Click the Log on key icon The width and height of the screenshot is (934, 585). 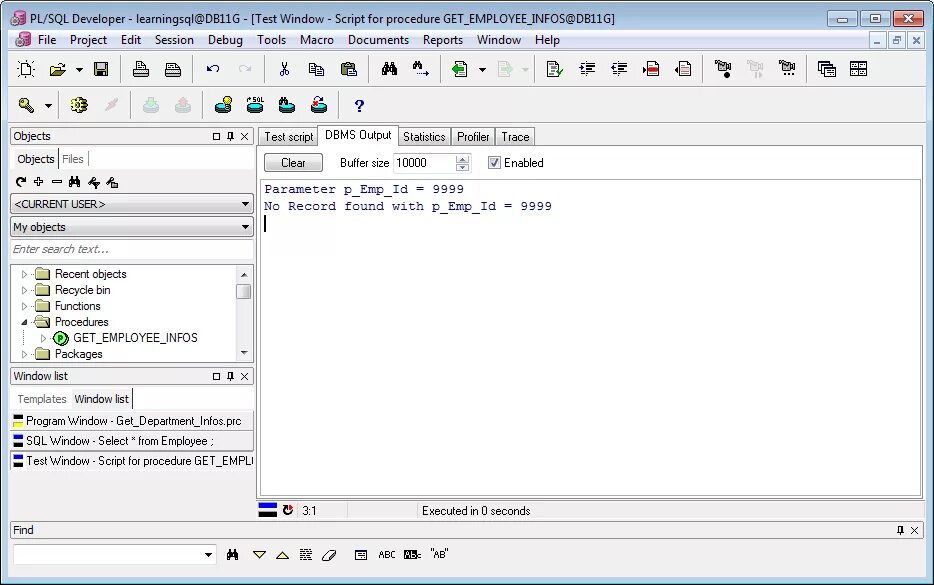(26, 105)
